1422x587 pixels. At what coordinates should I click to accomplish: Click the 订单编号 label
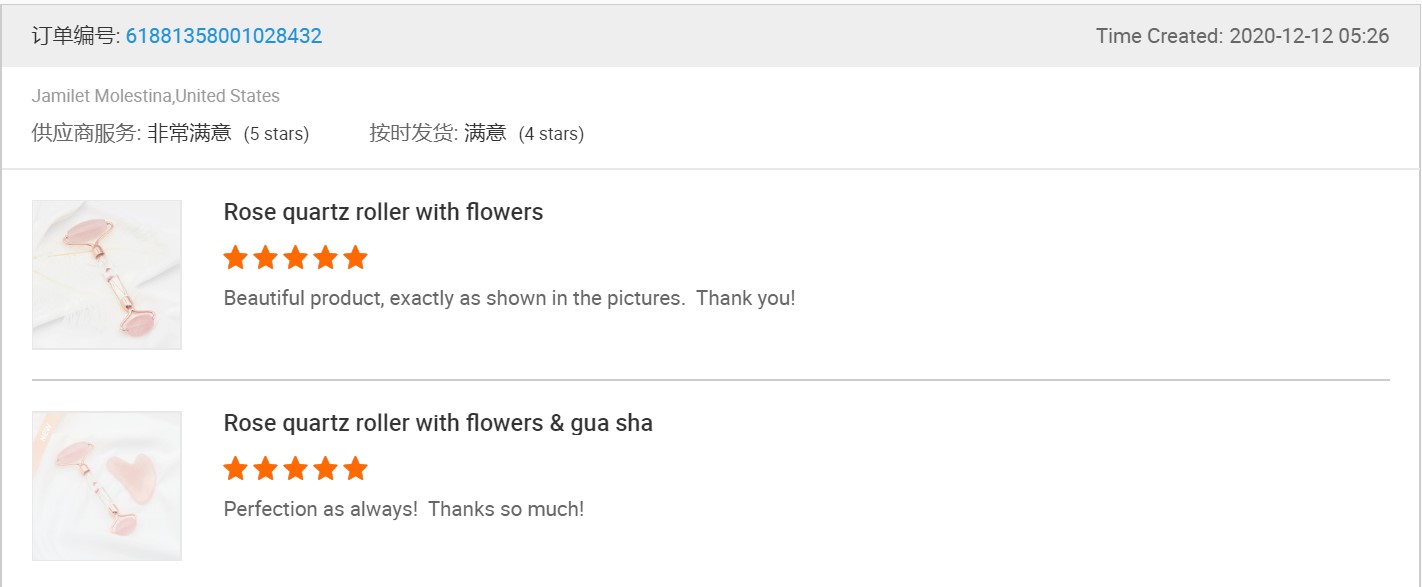(75, 36)
